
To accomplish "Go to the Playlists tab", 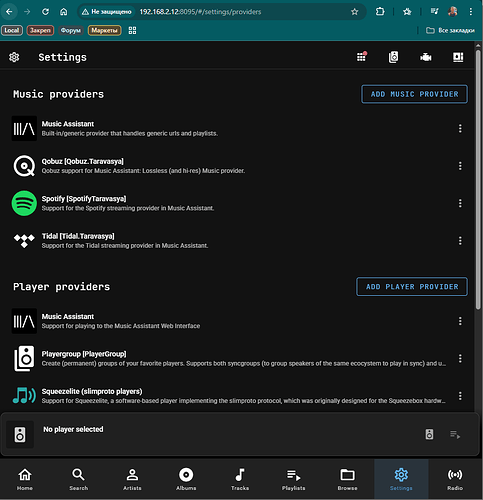I will 293,479.
